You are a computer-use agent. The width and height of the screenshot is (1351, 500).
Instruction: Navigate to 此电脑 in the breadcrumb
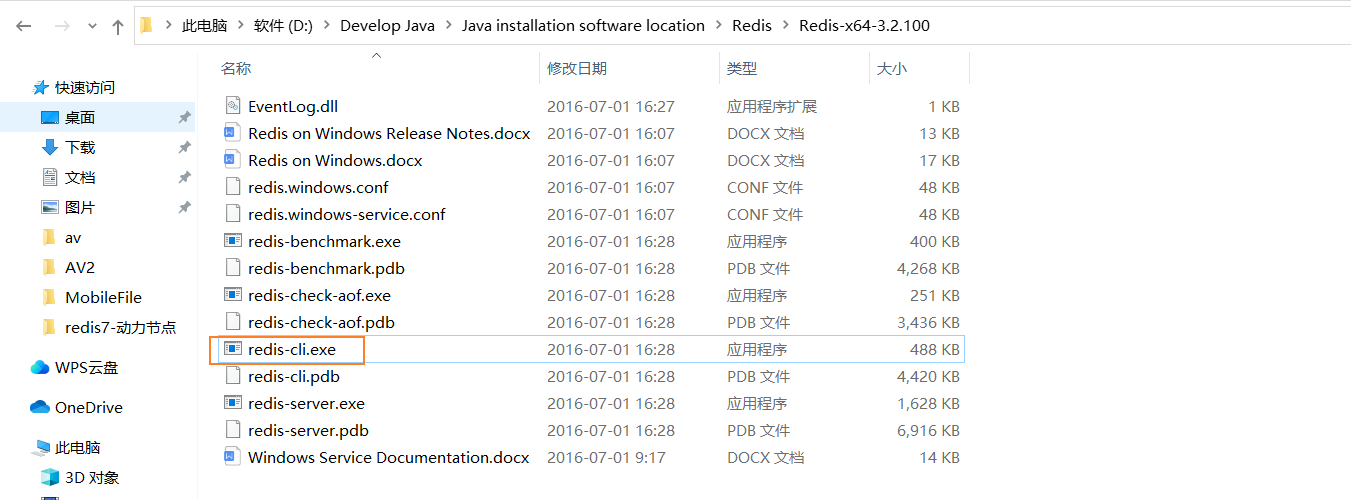pos(204,25)
